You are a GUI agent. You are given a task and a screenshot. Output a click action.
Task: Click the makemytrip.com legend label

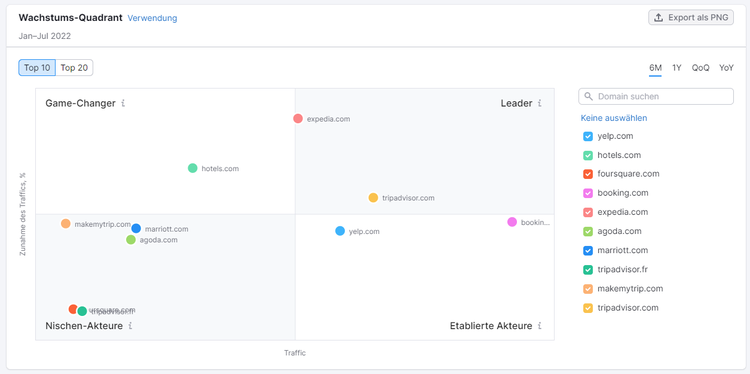630,289
